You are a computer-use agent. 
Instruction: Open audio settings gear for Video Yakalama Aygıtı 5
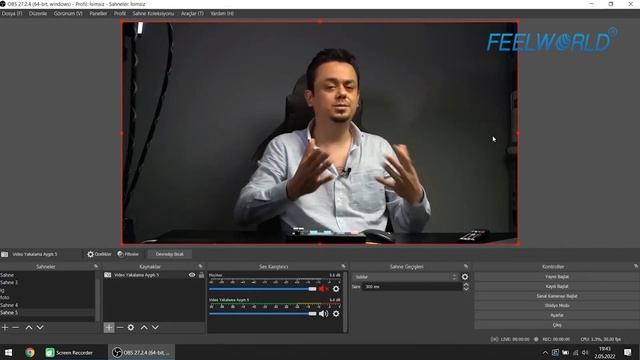(x=336, y=313)
